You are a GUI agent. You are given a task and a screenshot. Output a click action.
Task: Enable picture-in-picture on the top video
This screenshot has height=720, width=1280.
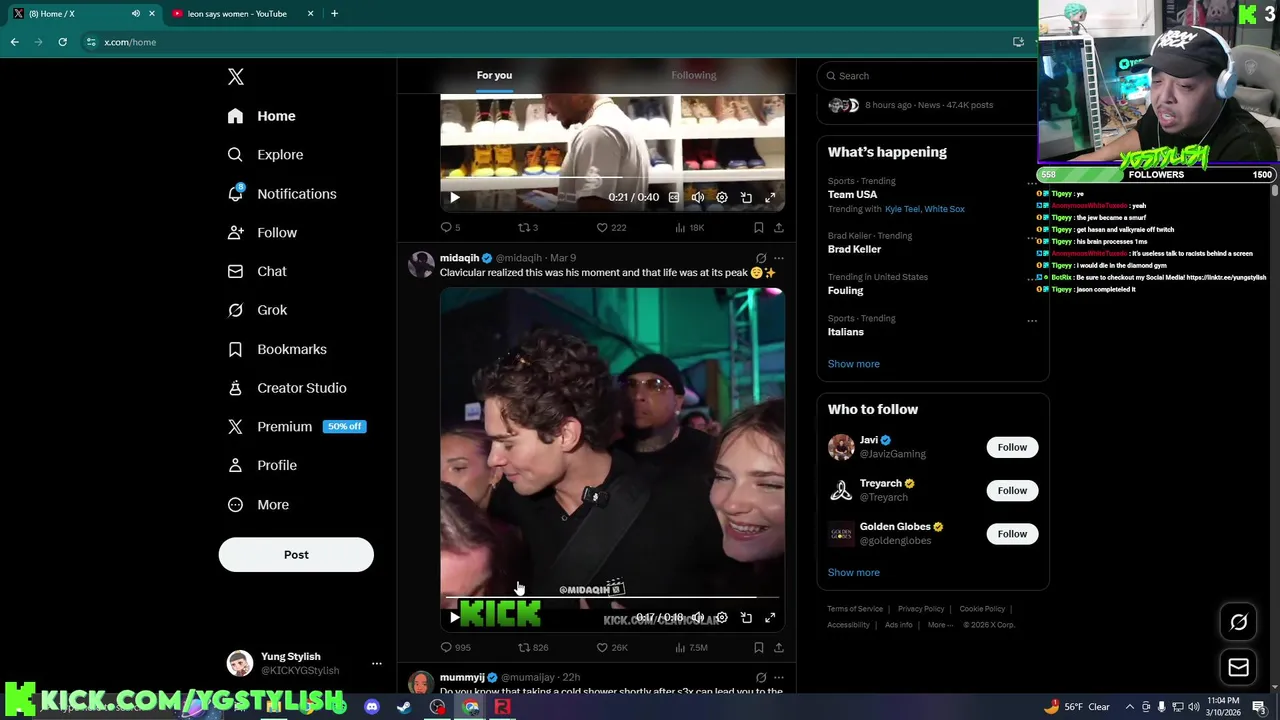[x=746, y=198]
